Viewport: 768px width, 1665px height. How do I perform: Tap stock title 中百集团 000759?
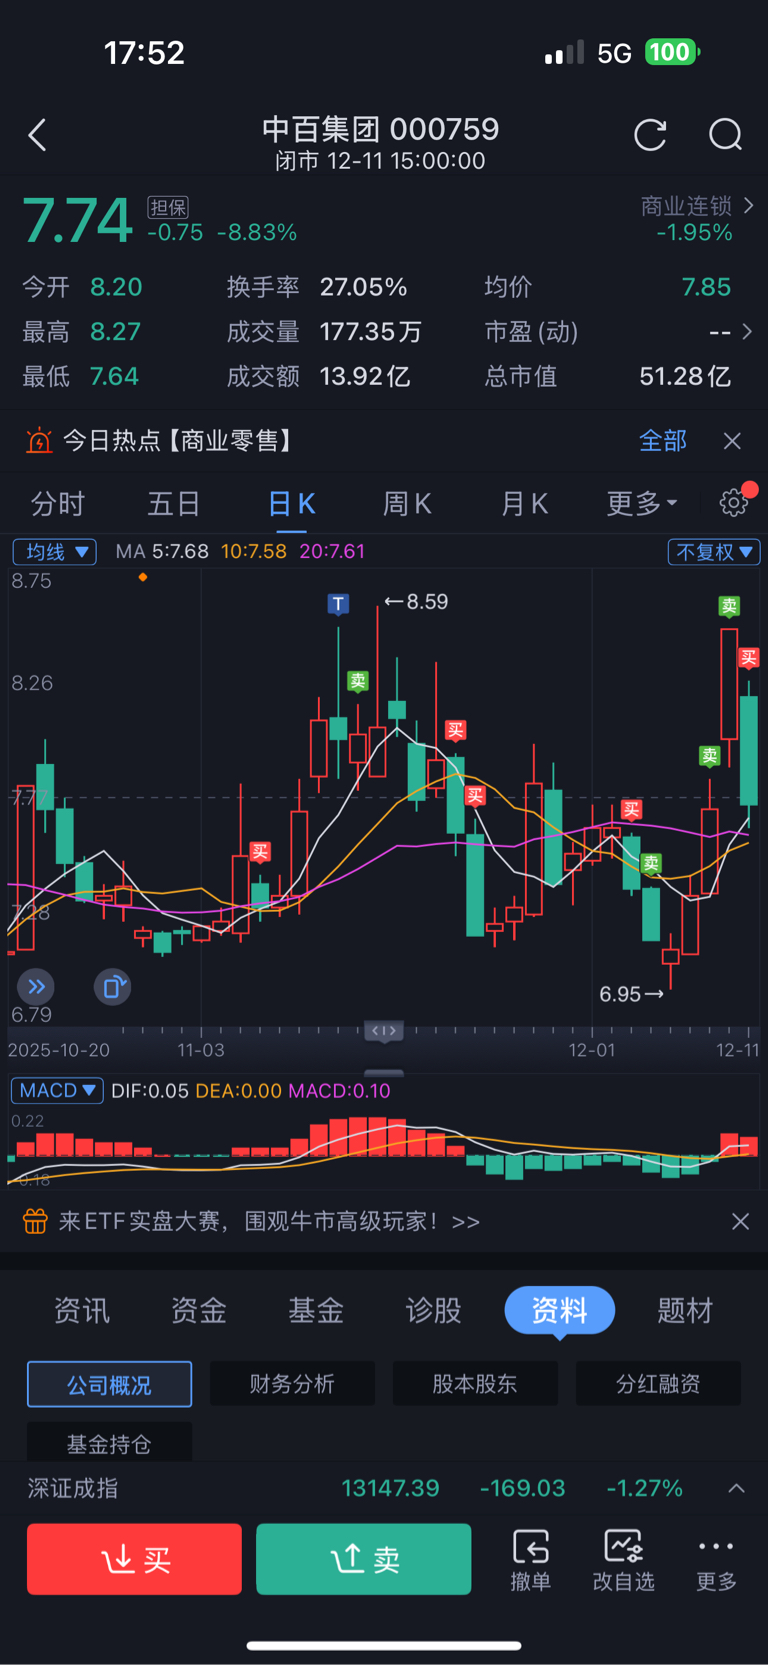coord(380,129)
